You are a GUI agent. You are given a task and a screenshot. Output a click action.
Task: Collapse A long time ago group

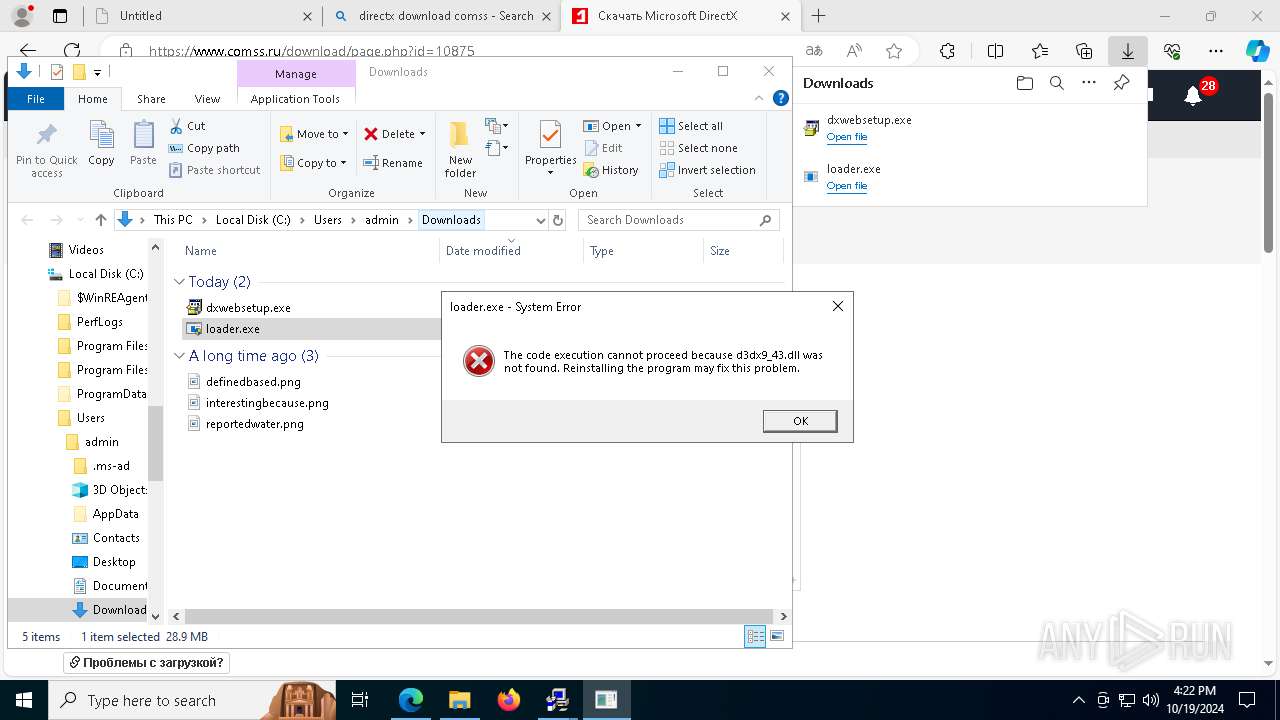(x=179, y=356)
